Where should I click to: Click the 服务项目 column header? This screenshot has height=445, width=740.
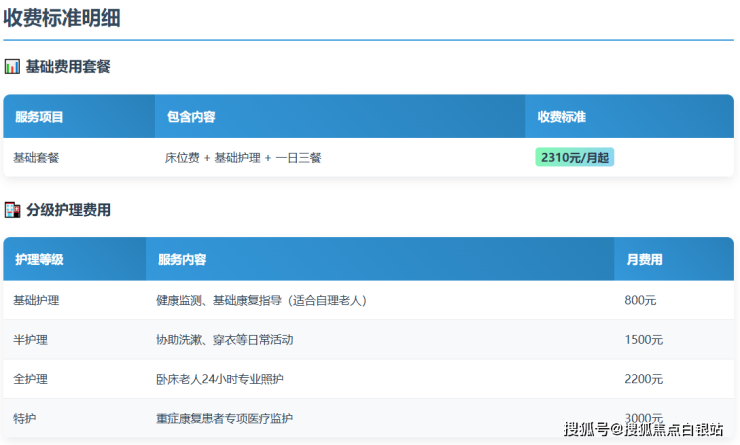[x=39, y=117]
